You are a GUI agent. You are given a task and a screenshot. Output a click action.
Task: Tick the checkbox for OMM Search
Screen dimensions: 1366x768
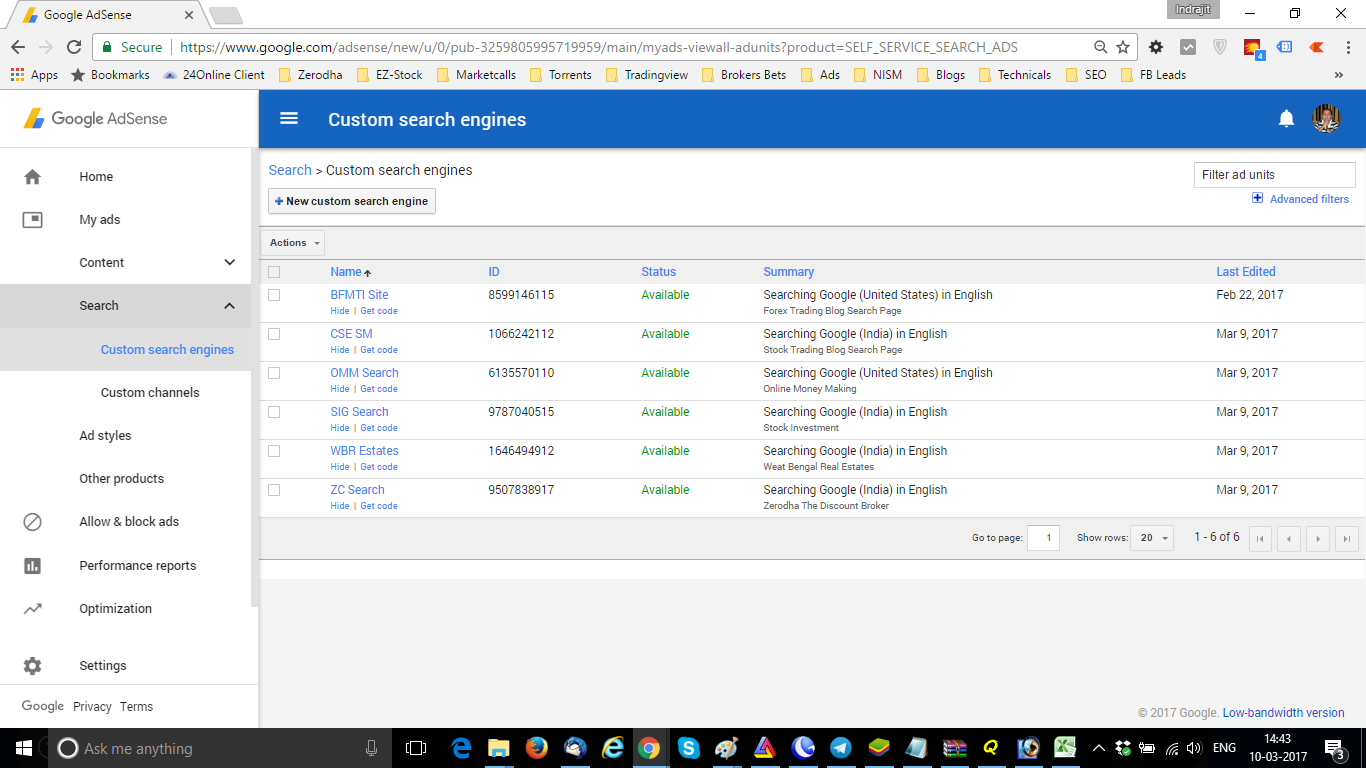tap(274, 373)
